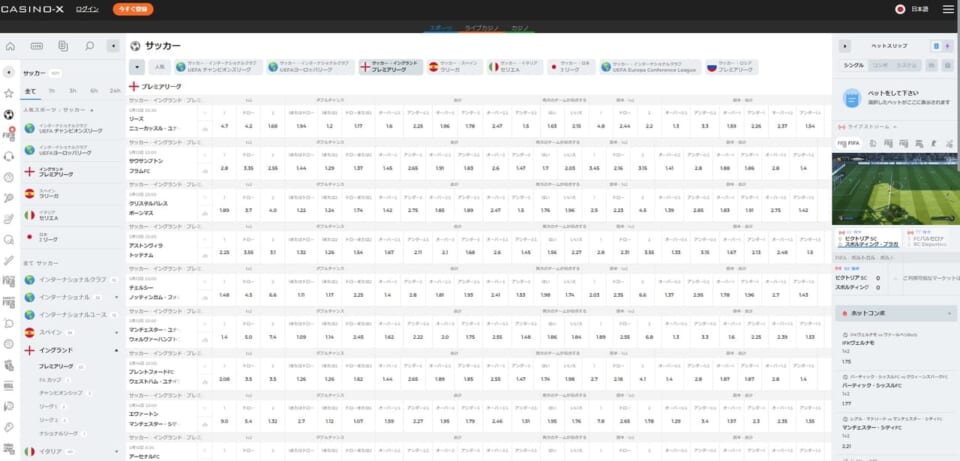Select the ロシア プレミアリーグ chip
Viewport: 960px width, 461px height.
click(732, 67)
